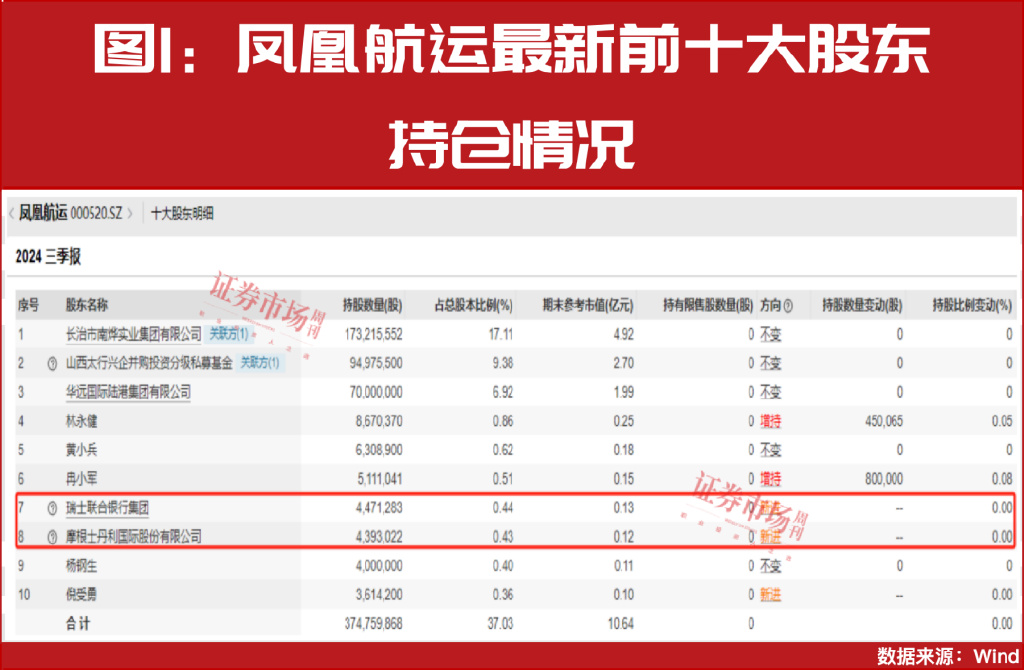Click 新进 label in 倪受勇 row
The image size is (1024, 670).
click(771, 594)
